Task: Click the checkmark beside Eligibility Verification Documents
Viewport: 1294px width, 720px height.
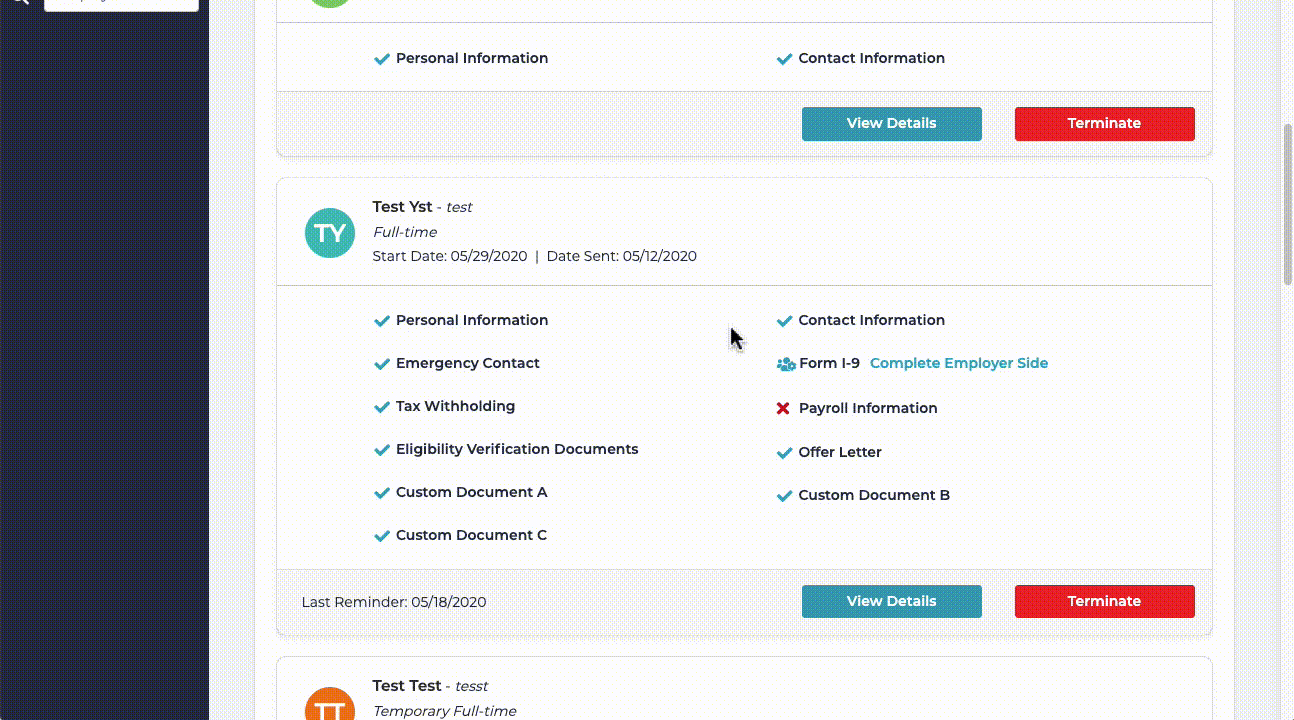Action: click(x=382, y=449)
